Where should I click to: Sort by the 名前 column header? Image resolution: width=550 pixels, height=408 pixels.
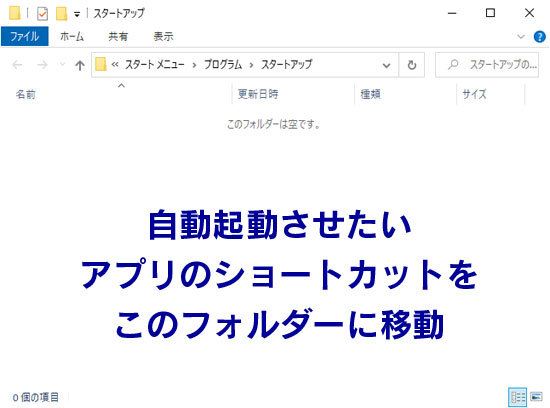26,94
